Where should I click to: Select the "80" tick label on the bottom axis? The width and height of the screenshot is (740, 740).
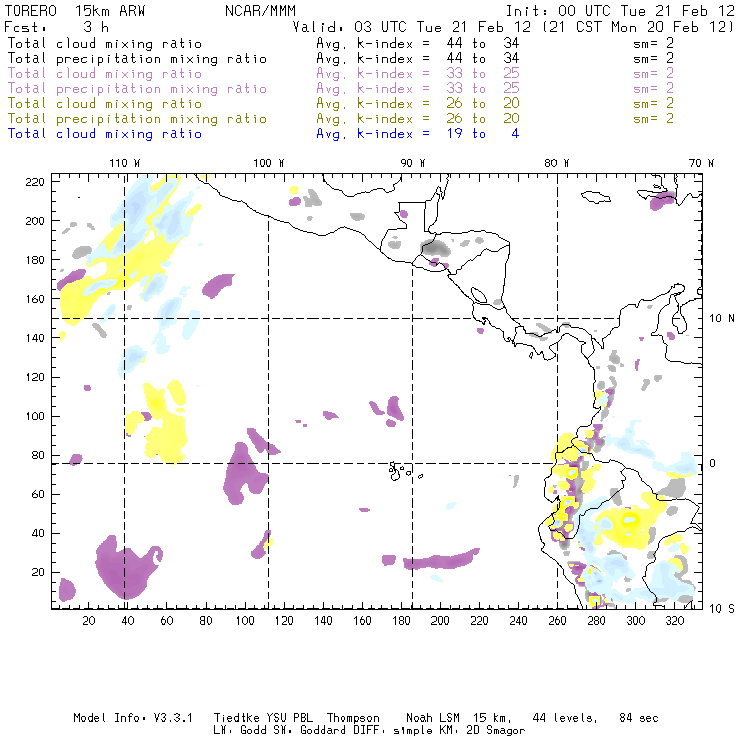(x=206, y=621)
